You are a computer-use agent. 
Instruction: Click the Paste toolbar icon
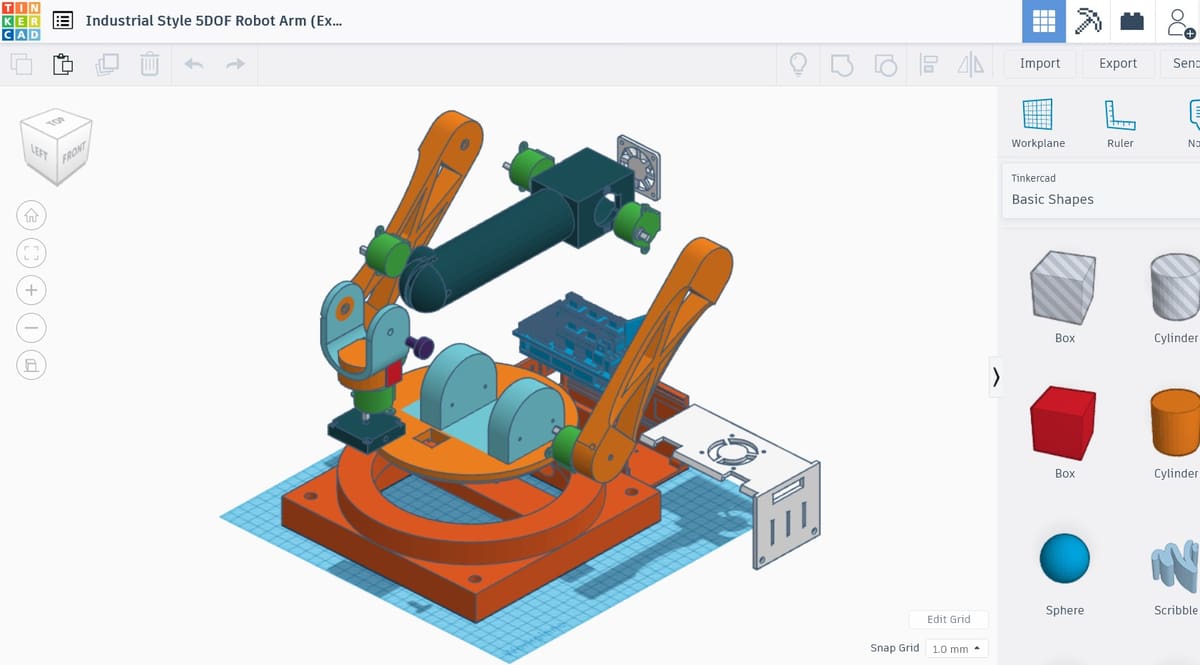pyautogui.click(x=62, y=65)
